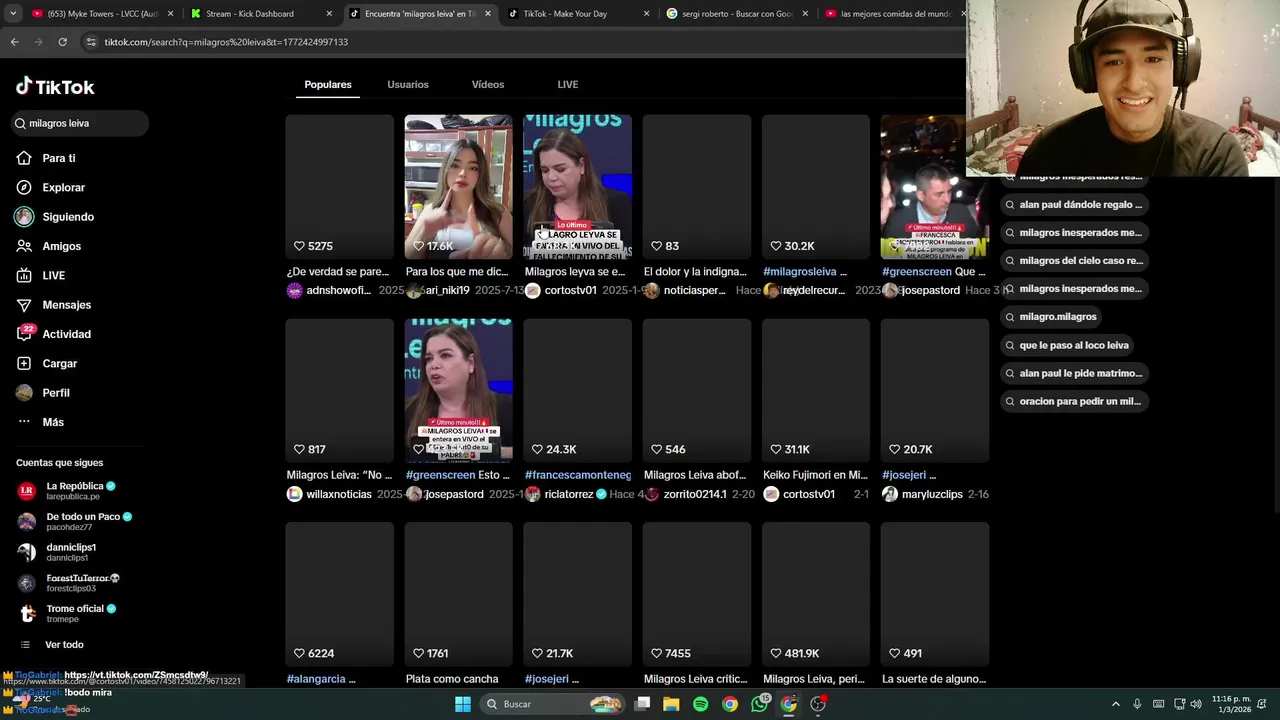The image size is (1280, 720).
Task: Click the browser address bar URL
Action: (226, 42)
